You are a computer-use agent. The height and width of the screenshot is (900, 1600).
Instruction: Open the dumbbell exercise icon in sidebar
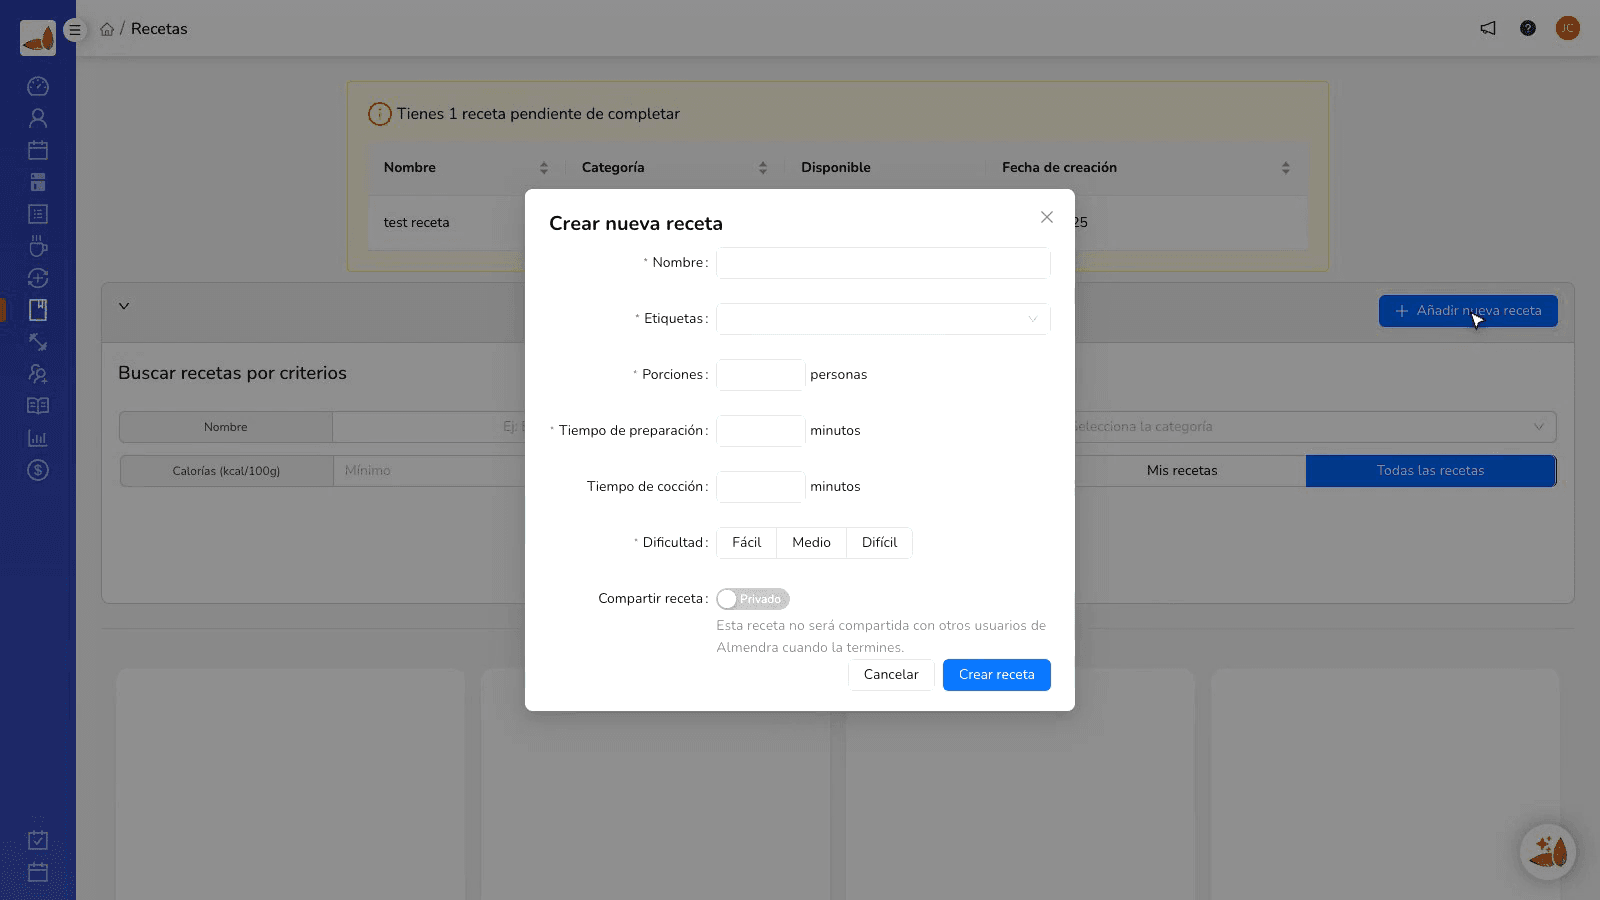click(38, 342)
